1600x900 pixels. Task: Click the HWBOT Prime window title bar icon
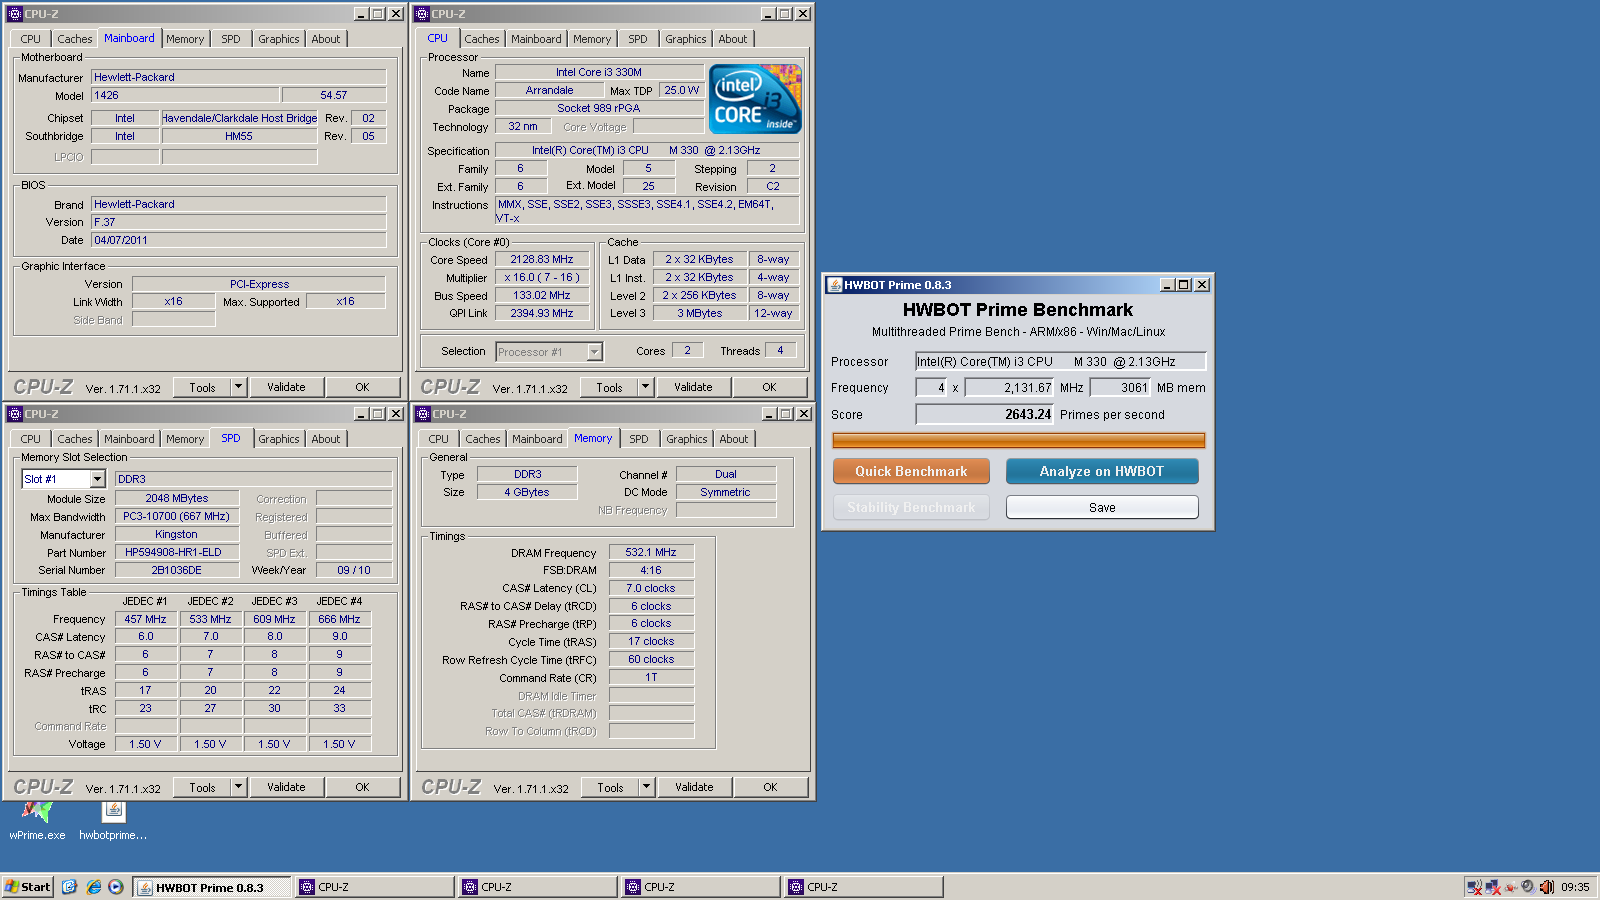click(x=834, y=285)
